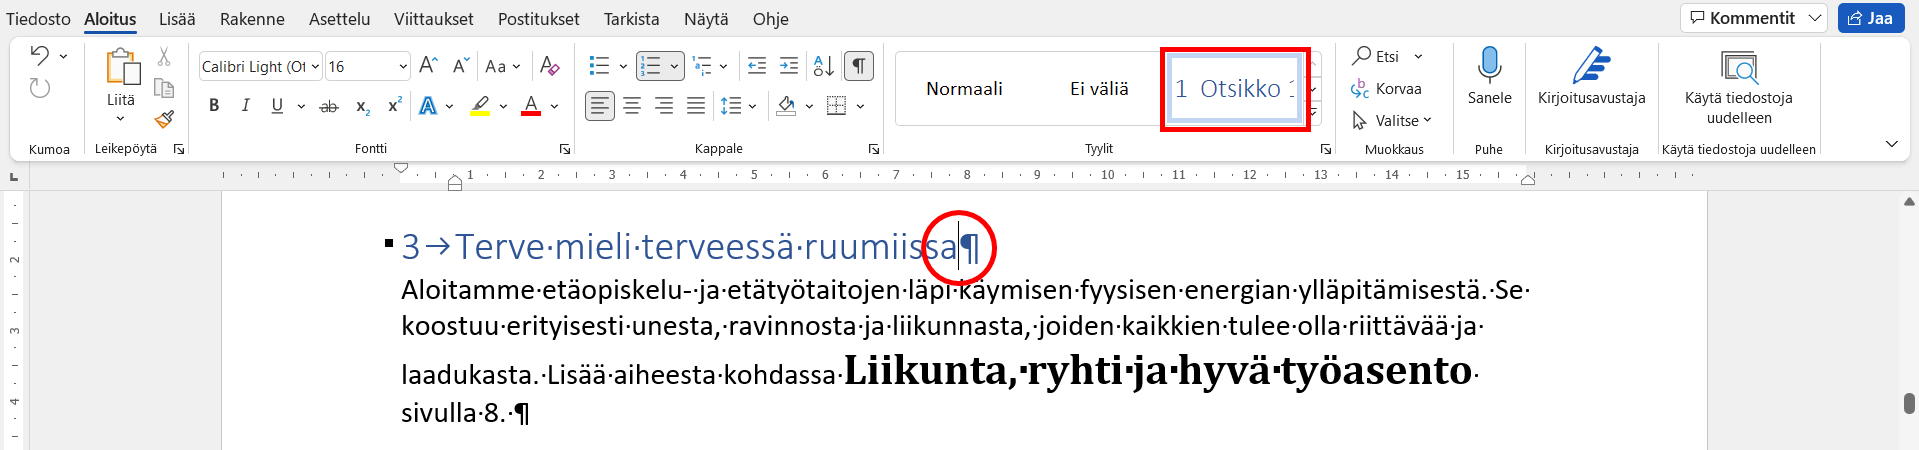Switch to the Lisää tab
This screenshot has width=1919, height=450.
(177, 19)
